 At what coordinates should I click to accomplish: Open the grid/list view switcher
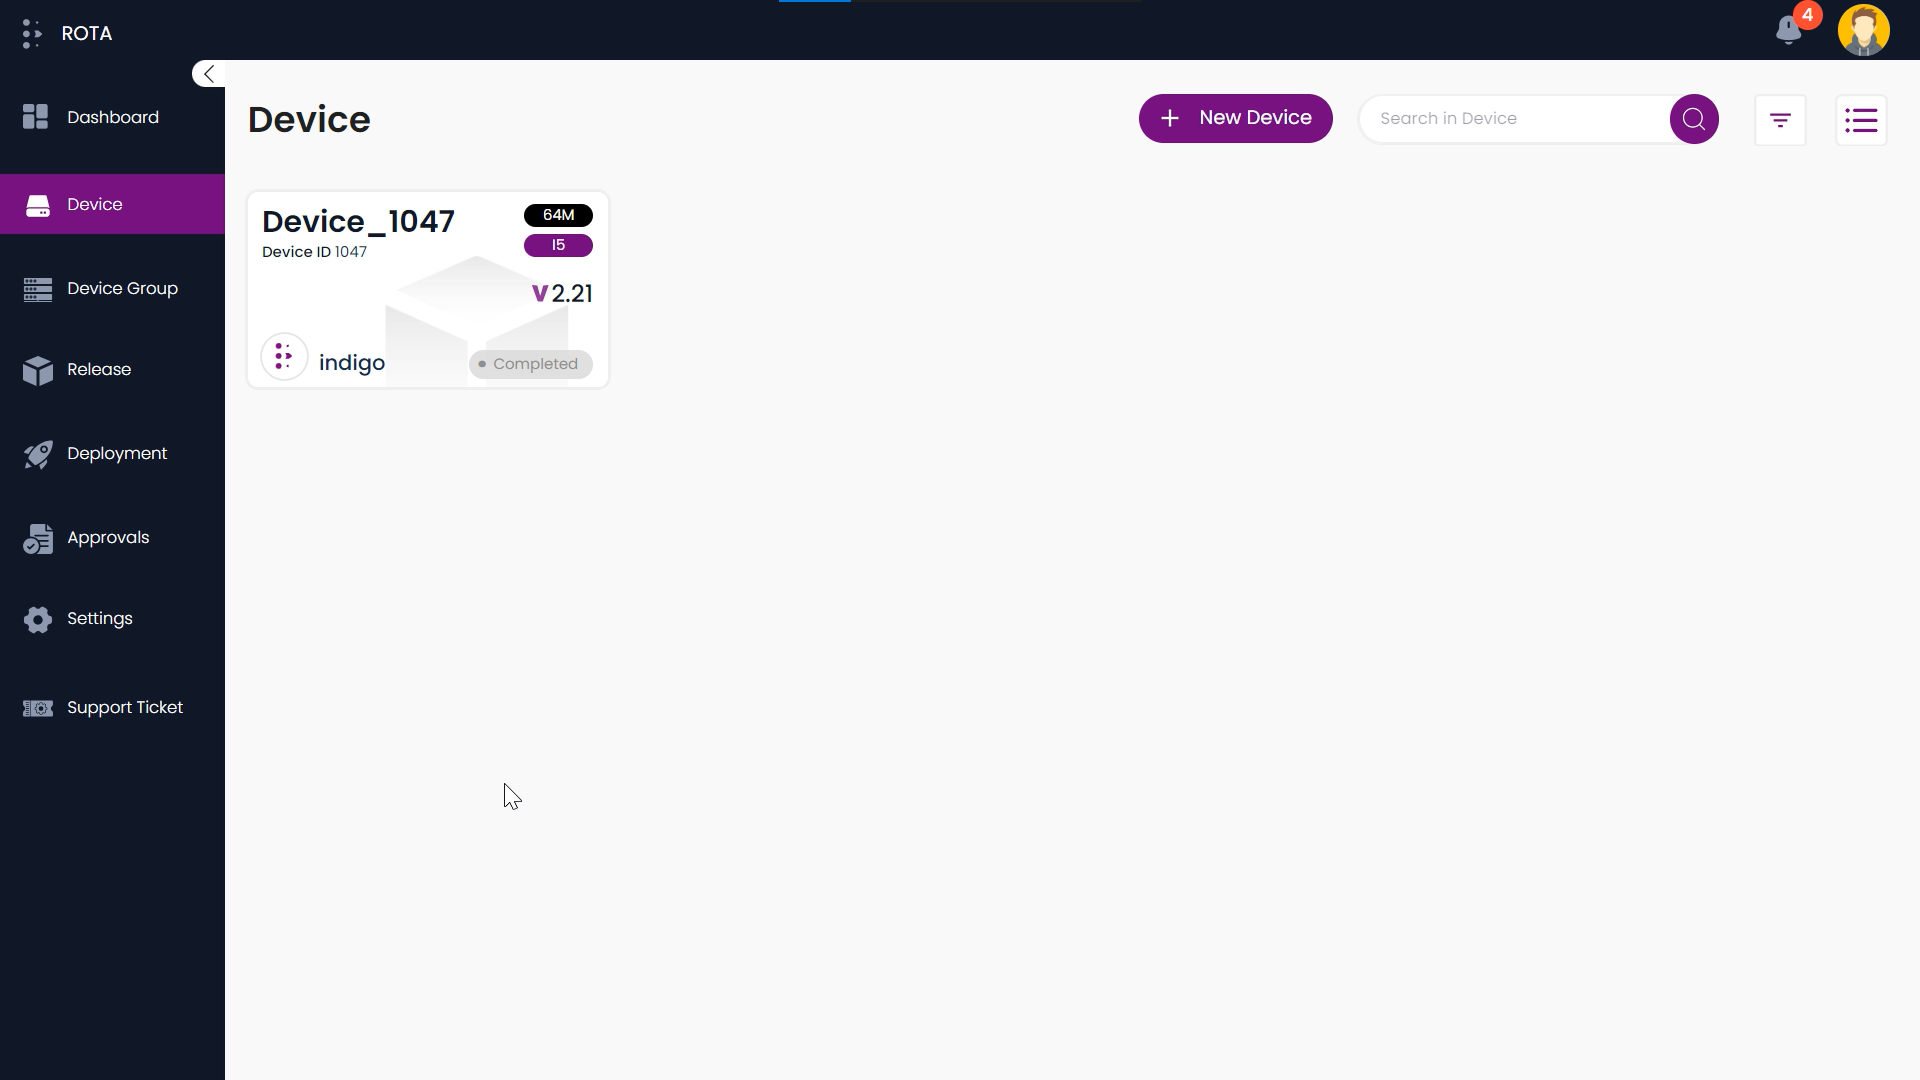pyautogui.click(x=1862, y=119)
